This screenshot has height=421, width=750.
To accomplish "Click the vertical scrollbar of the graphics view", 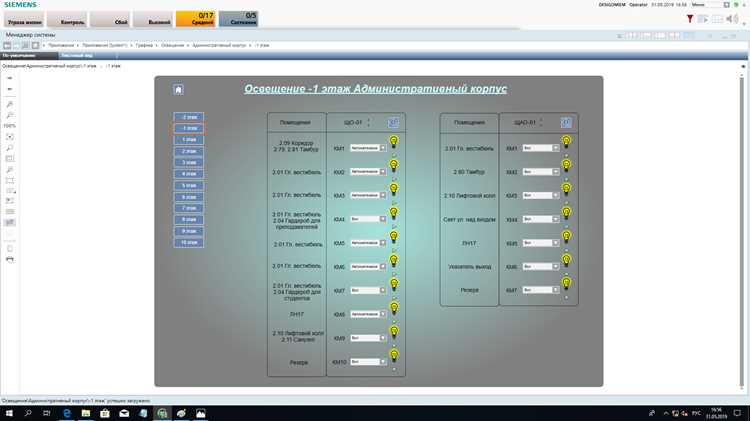I will [x=742, y=232].
